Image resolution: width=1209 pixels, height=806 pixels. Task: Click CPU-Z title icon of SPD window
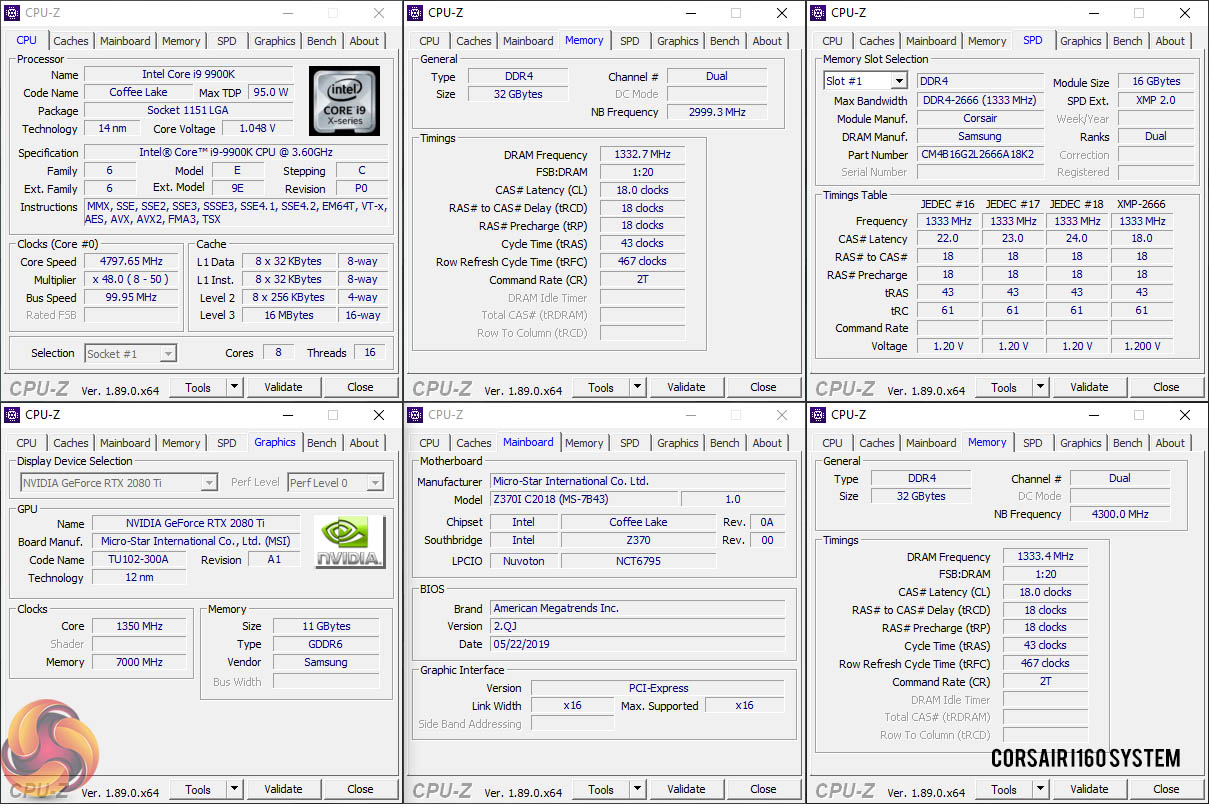[x=817, y=13]
